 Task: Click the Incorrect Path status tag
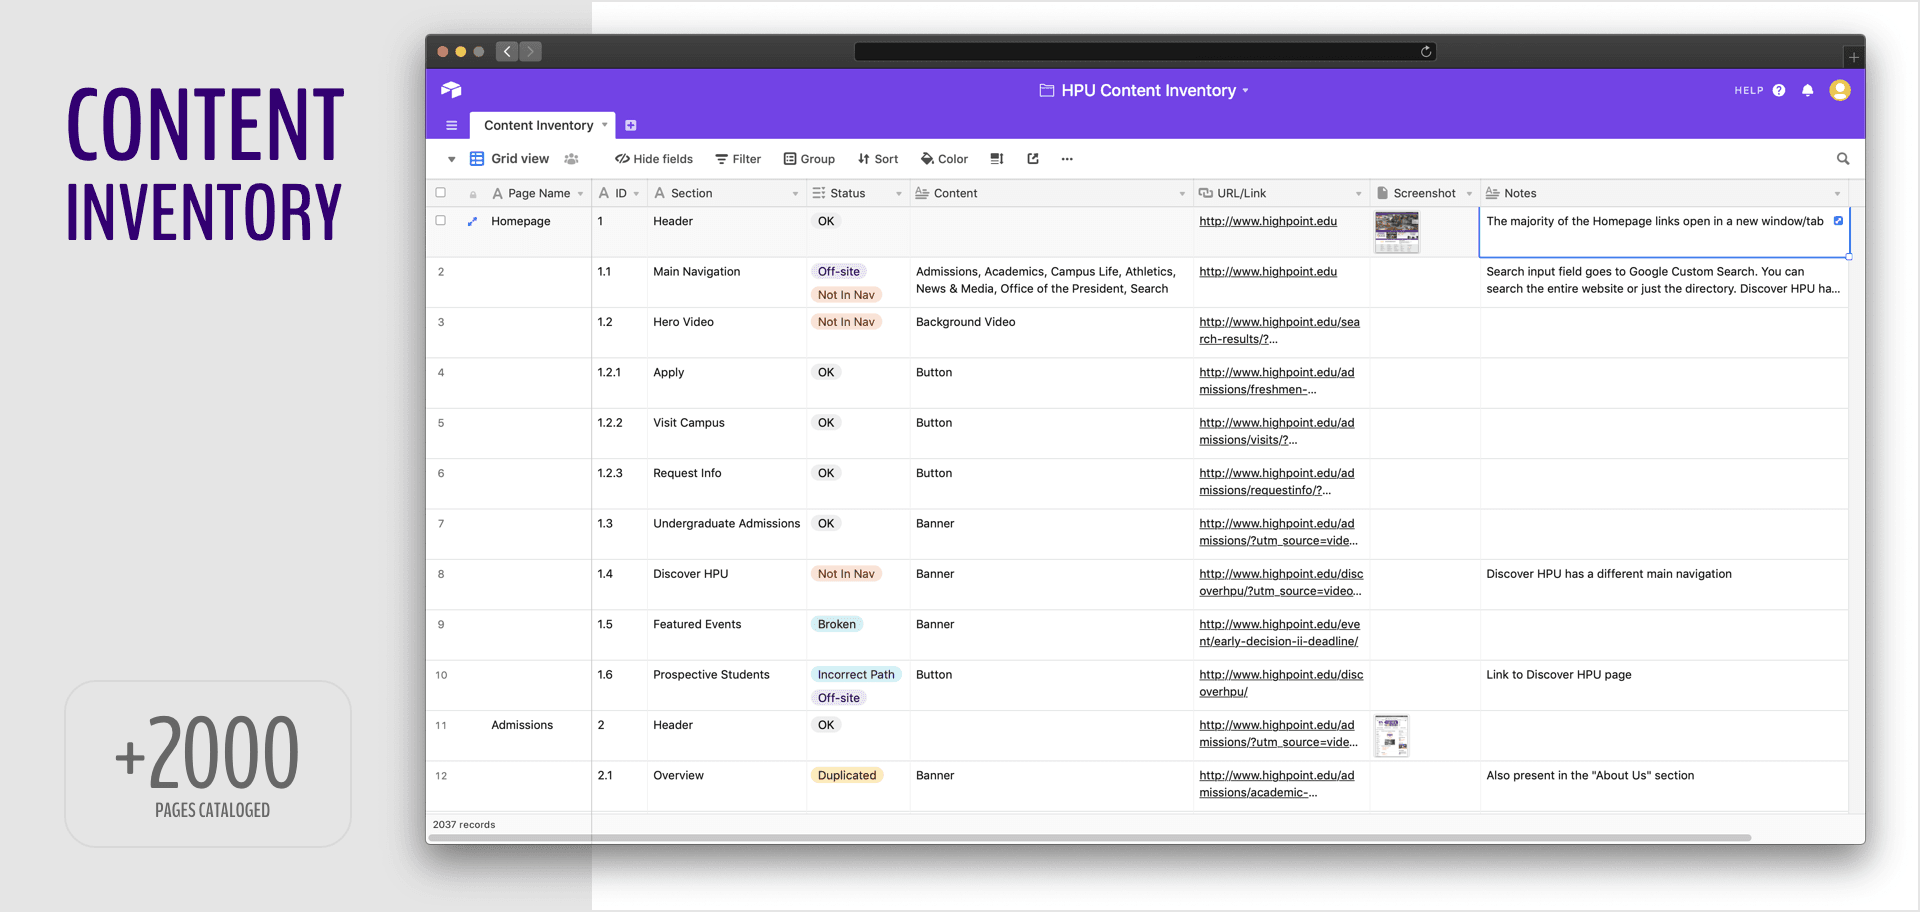click(856, 675)
